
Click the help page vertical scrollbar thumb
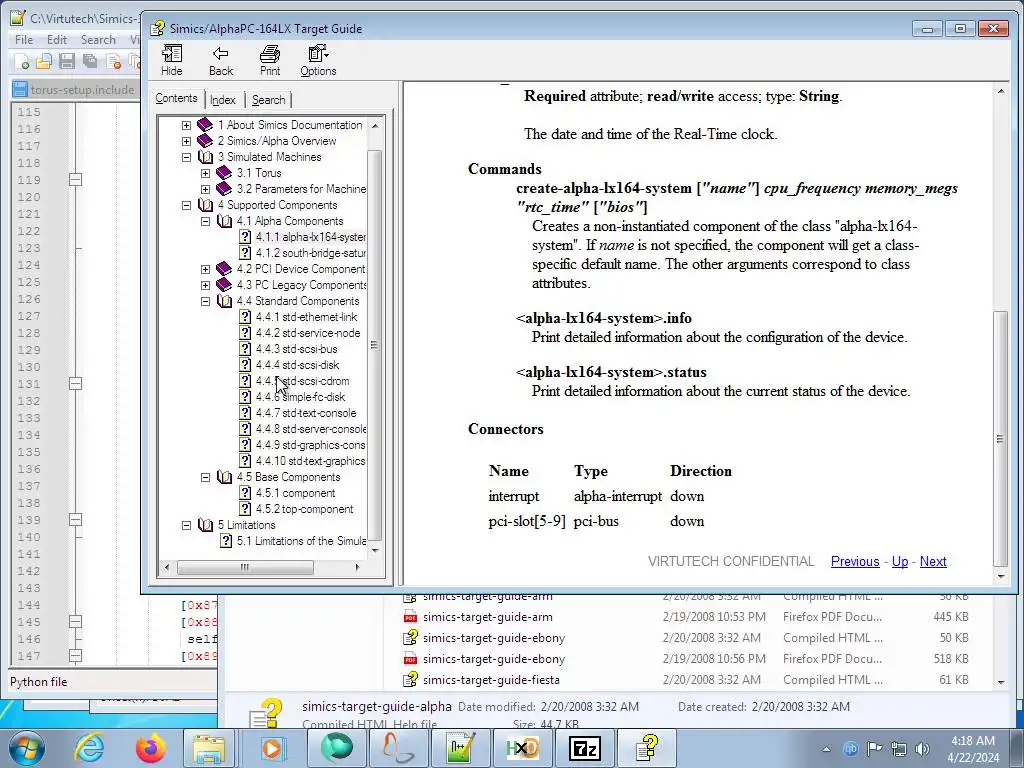pos(1000,439)
